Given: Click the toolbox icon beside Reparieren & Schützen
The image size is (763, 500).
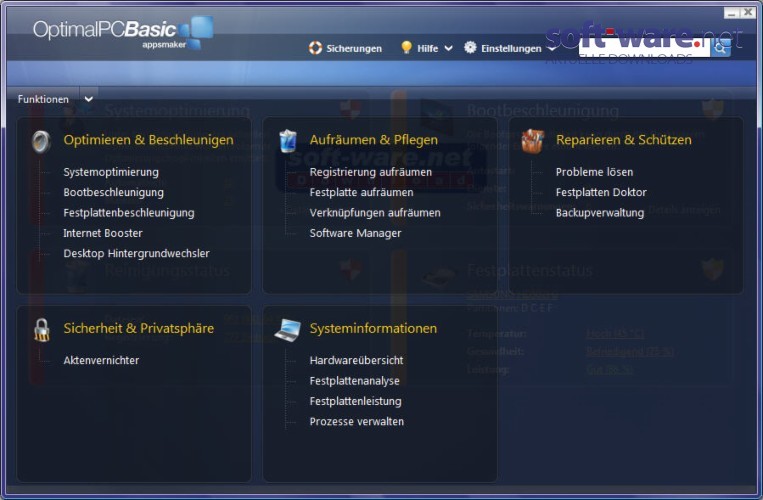Looking at the screenshot, I should pos(533,141).
